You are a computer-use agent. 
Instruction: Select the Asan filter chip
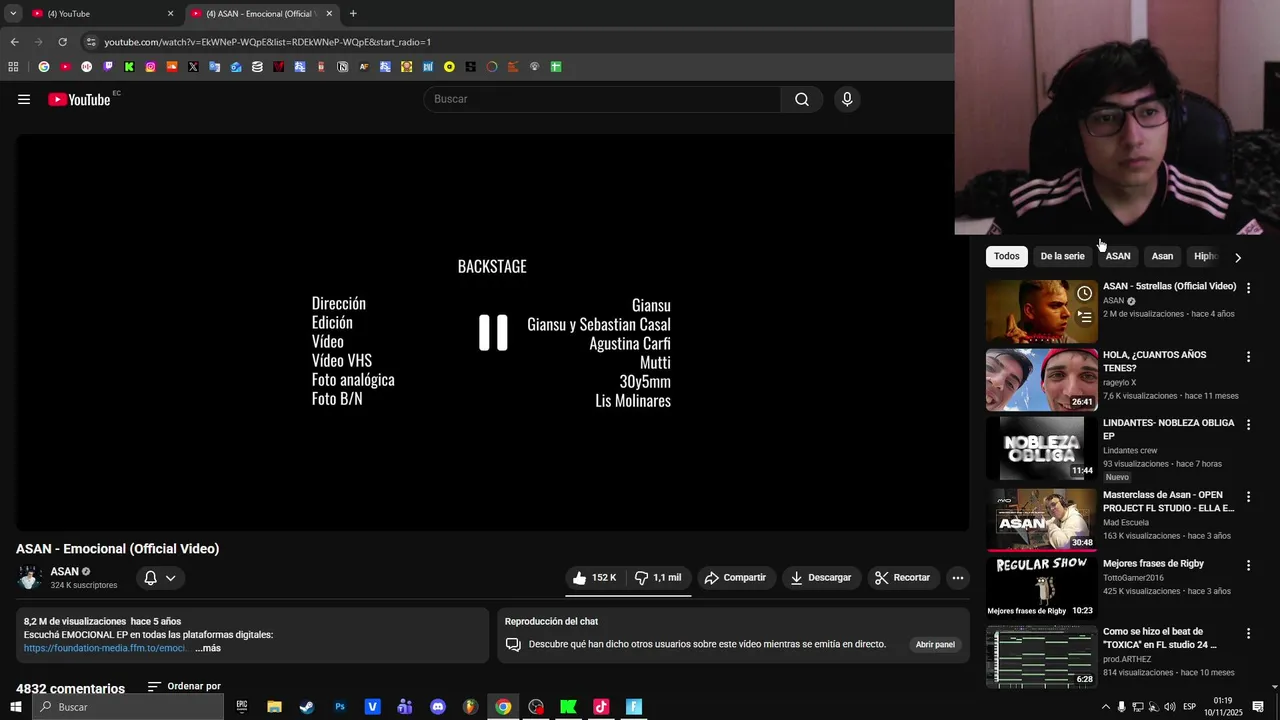coord(1162,256)
